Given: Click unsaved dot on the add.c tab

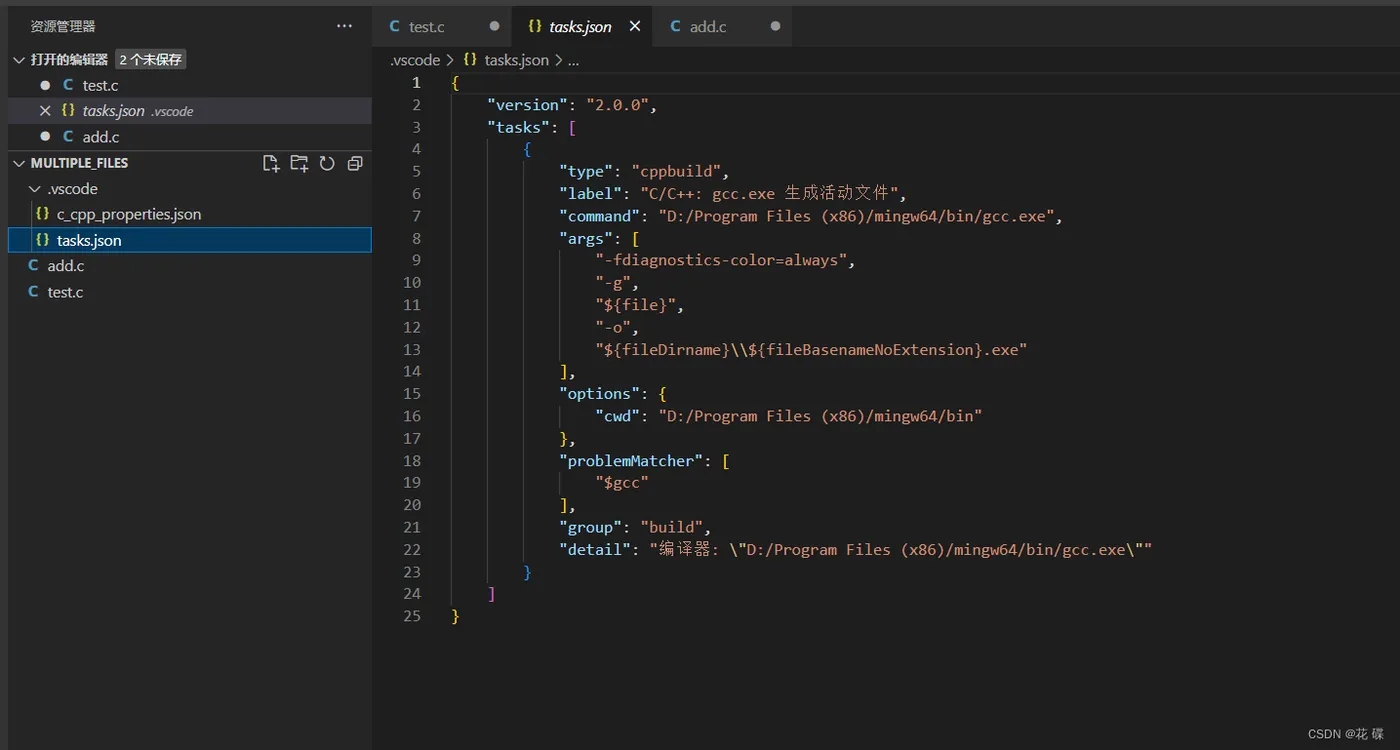Looking at the screenshot, I should [775, 27].
